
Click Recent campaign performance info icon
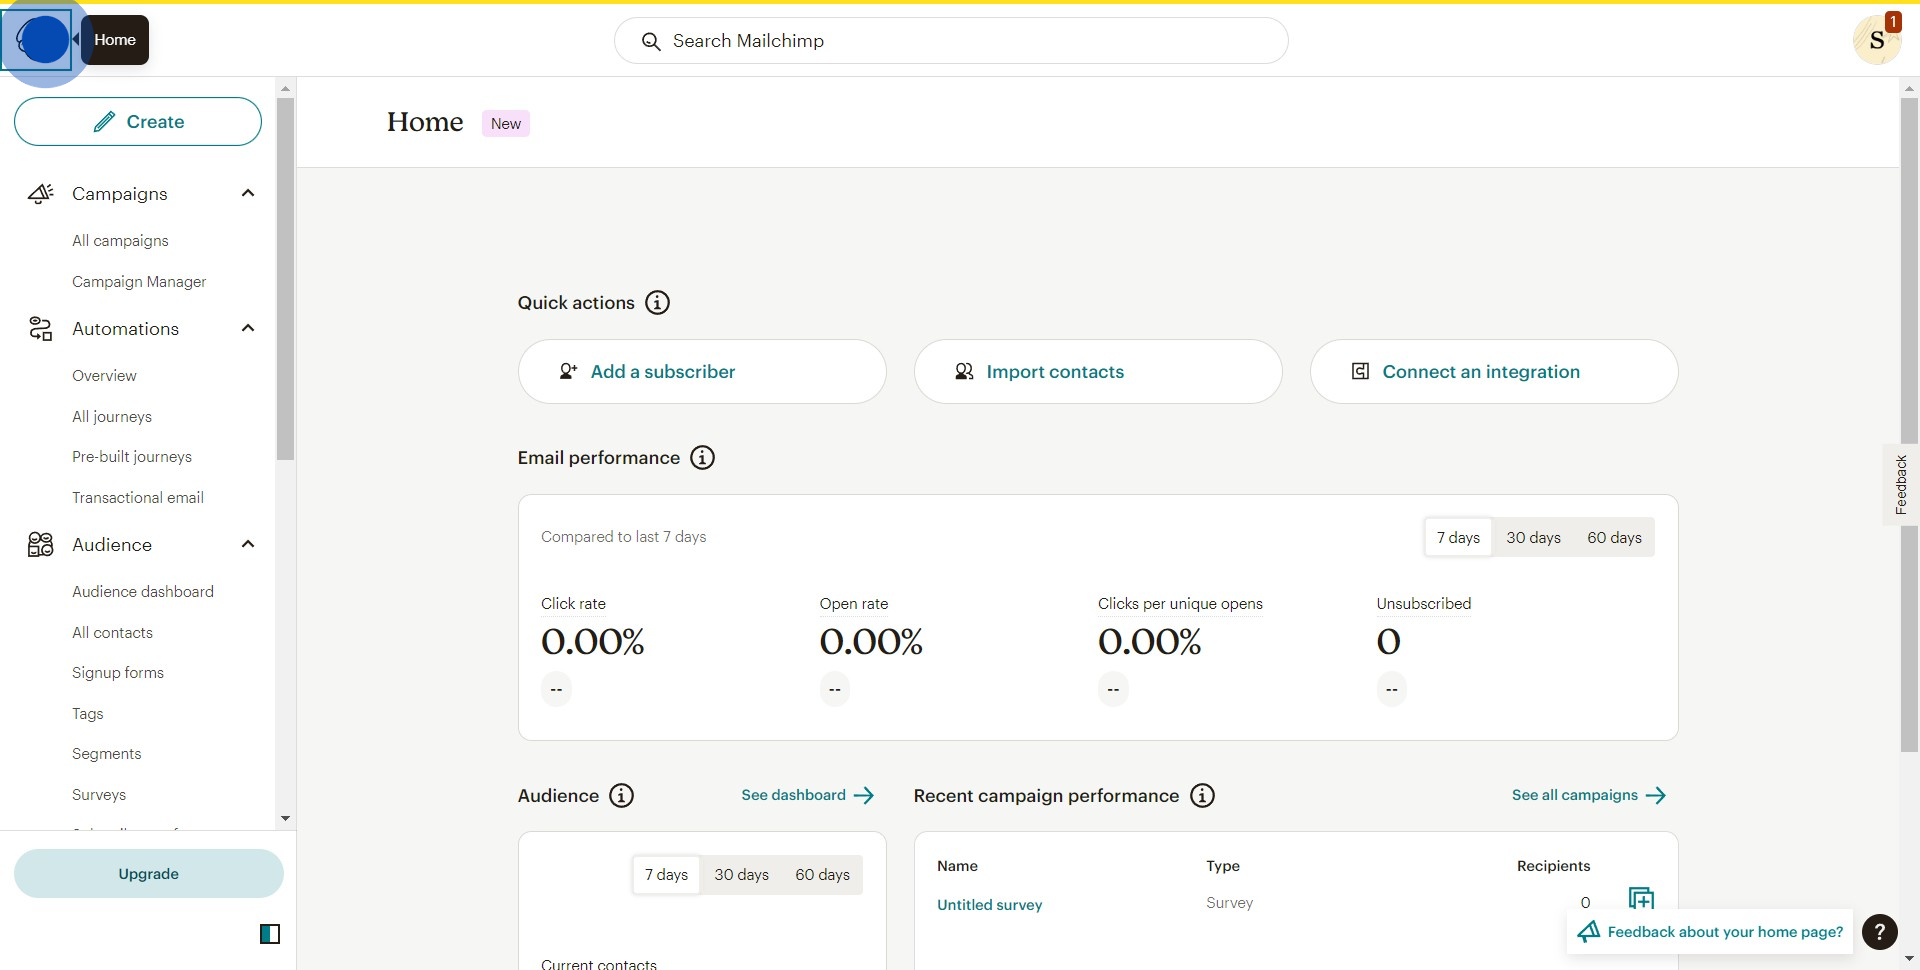tap(1202, 796)
